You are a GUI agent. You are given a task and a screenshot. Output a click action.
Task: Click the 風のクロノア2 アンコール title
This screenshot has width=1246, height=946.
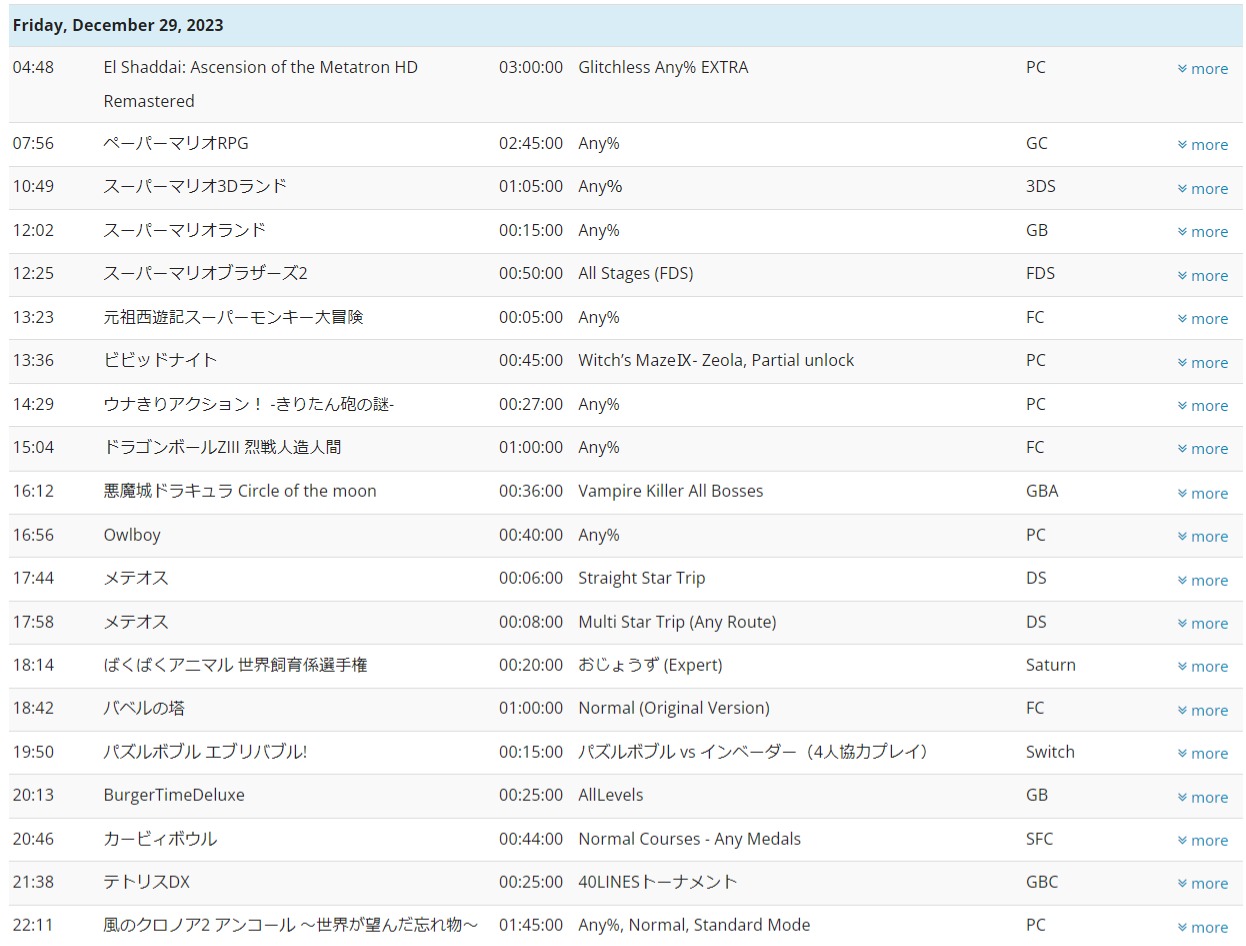tap(291, 925)
